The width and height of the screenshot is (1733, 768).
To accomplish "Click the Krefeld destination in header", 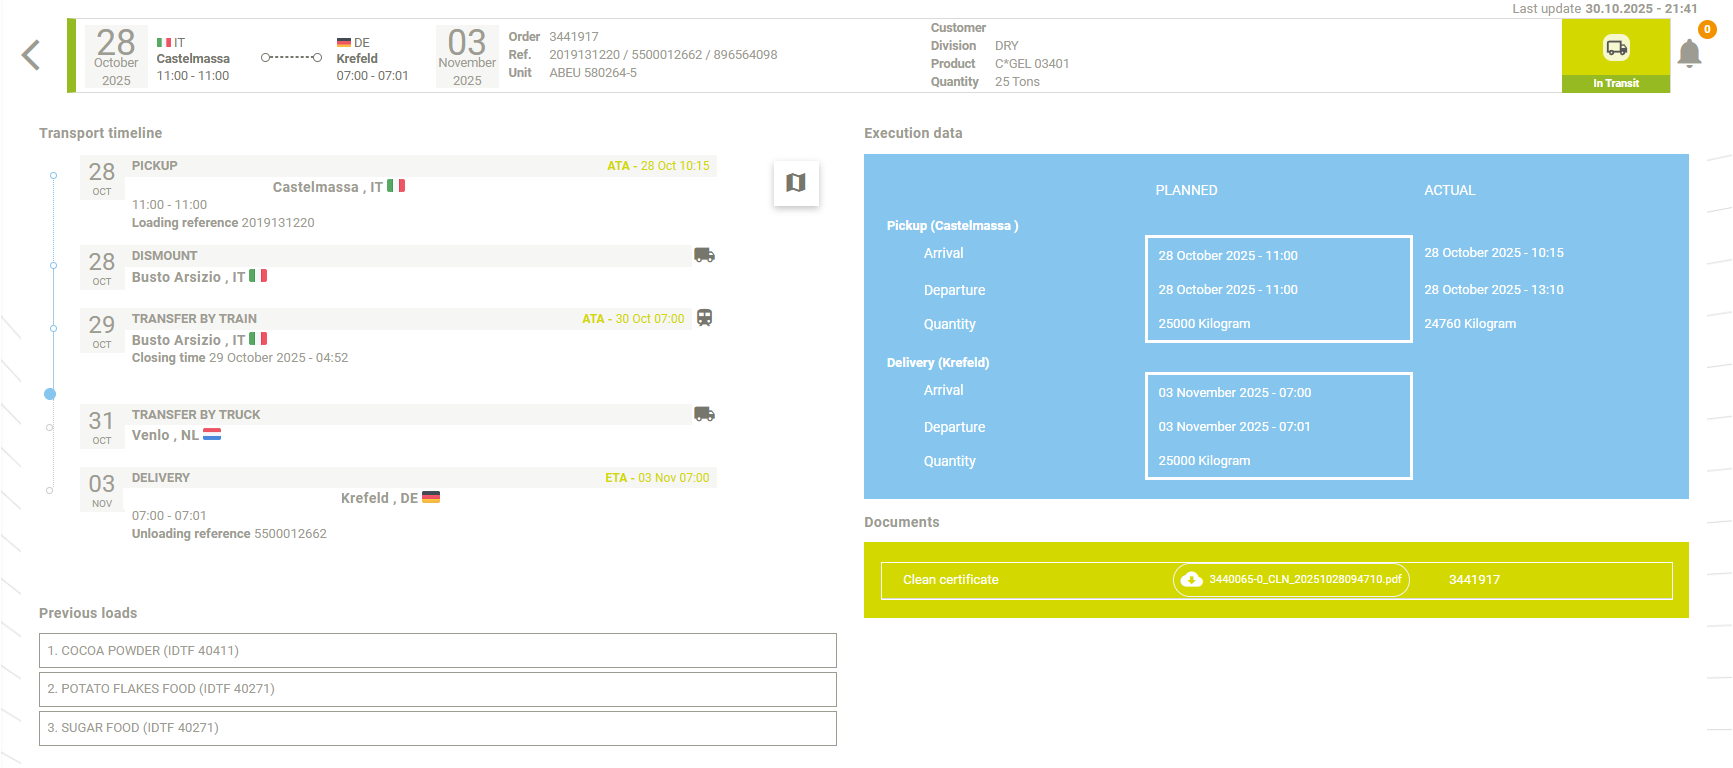I will tap(357, 59).
